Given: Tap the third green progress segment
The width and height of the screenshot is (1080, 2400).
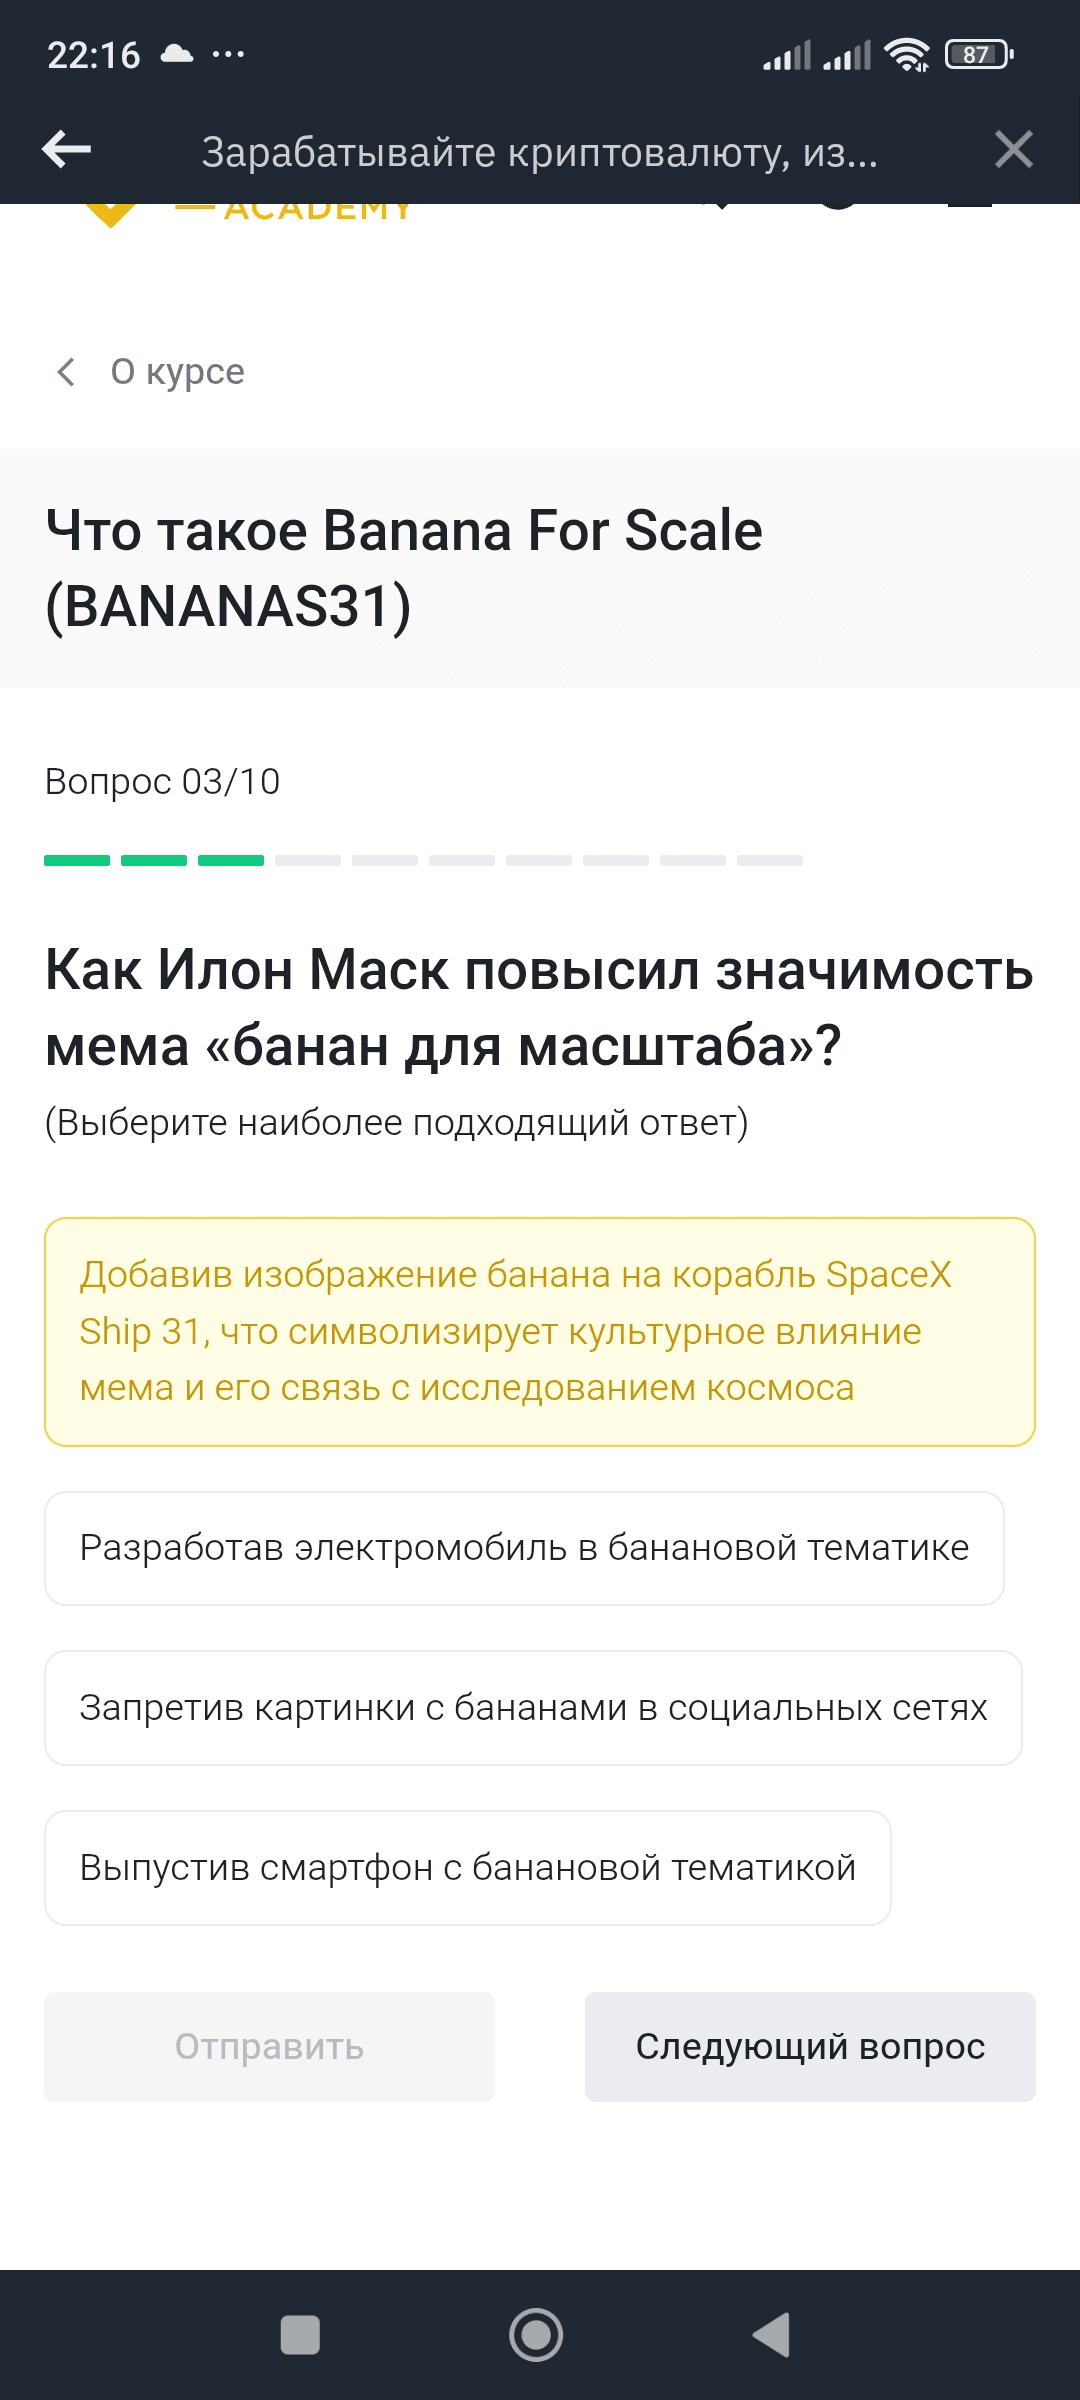Looking at the screenshot, I should [x=231, y=860].
